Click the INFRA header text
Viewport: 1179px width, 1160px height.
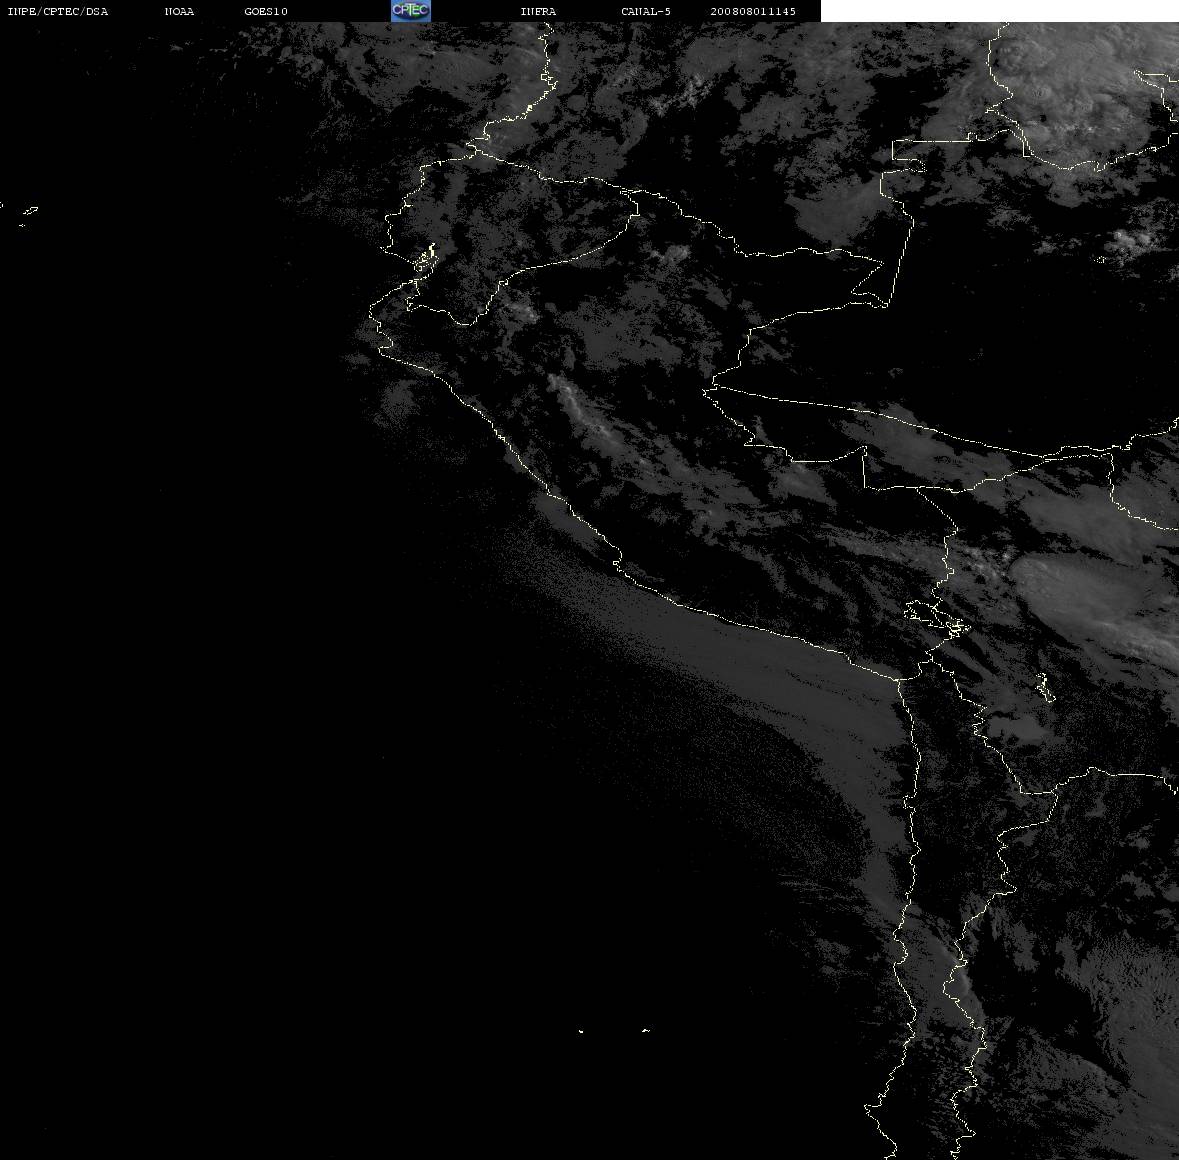(538, 11)
